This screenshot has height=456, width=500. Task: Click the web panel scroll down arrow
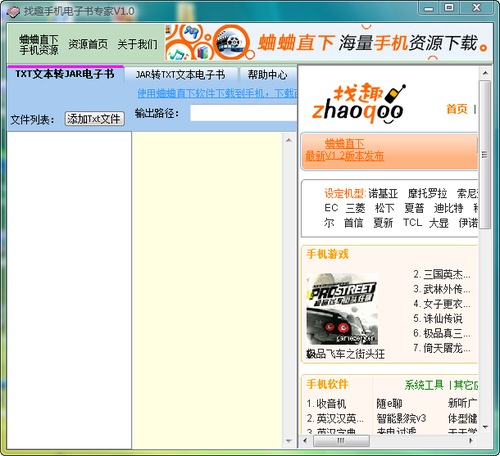click(x=485, y=427)
